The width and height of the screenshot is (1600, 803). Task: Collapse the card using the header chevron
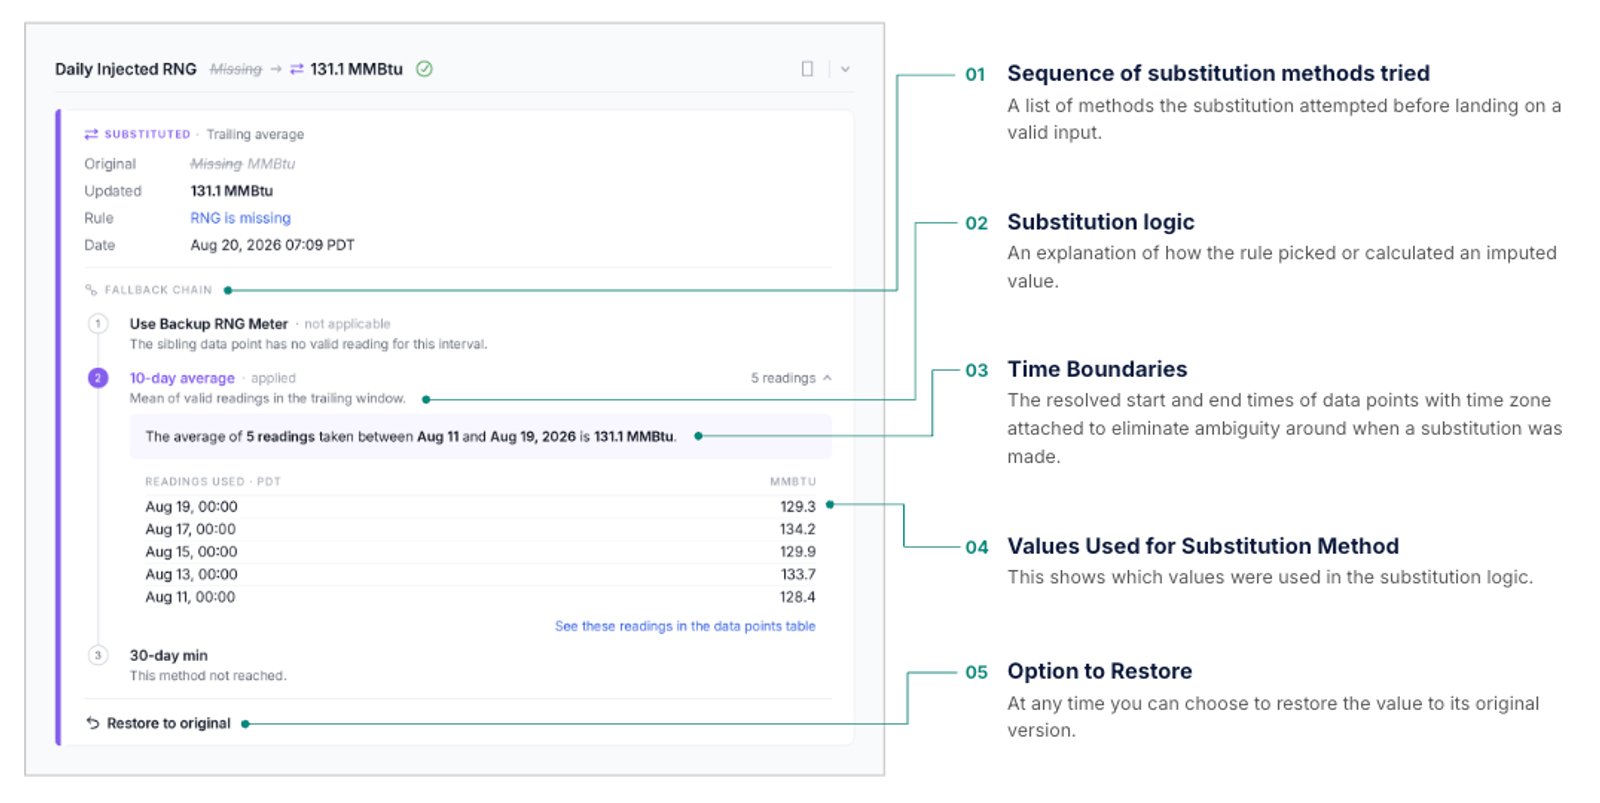point(845,69)
